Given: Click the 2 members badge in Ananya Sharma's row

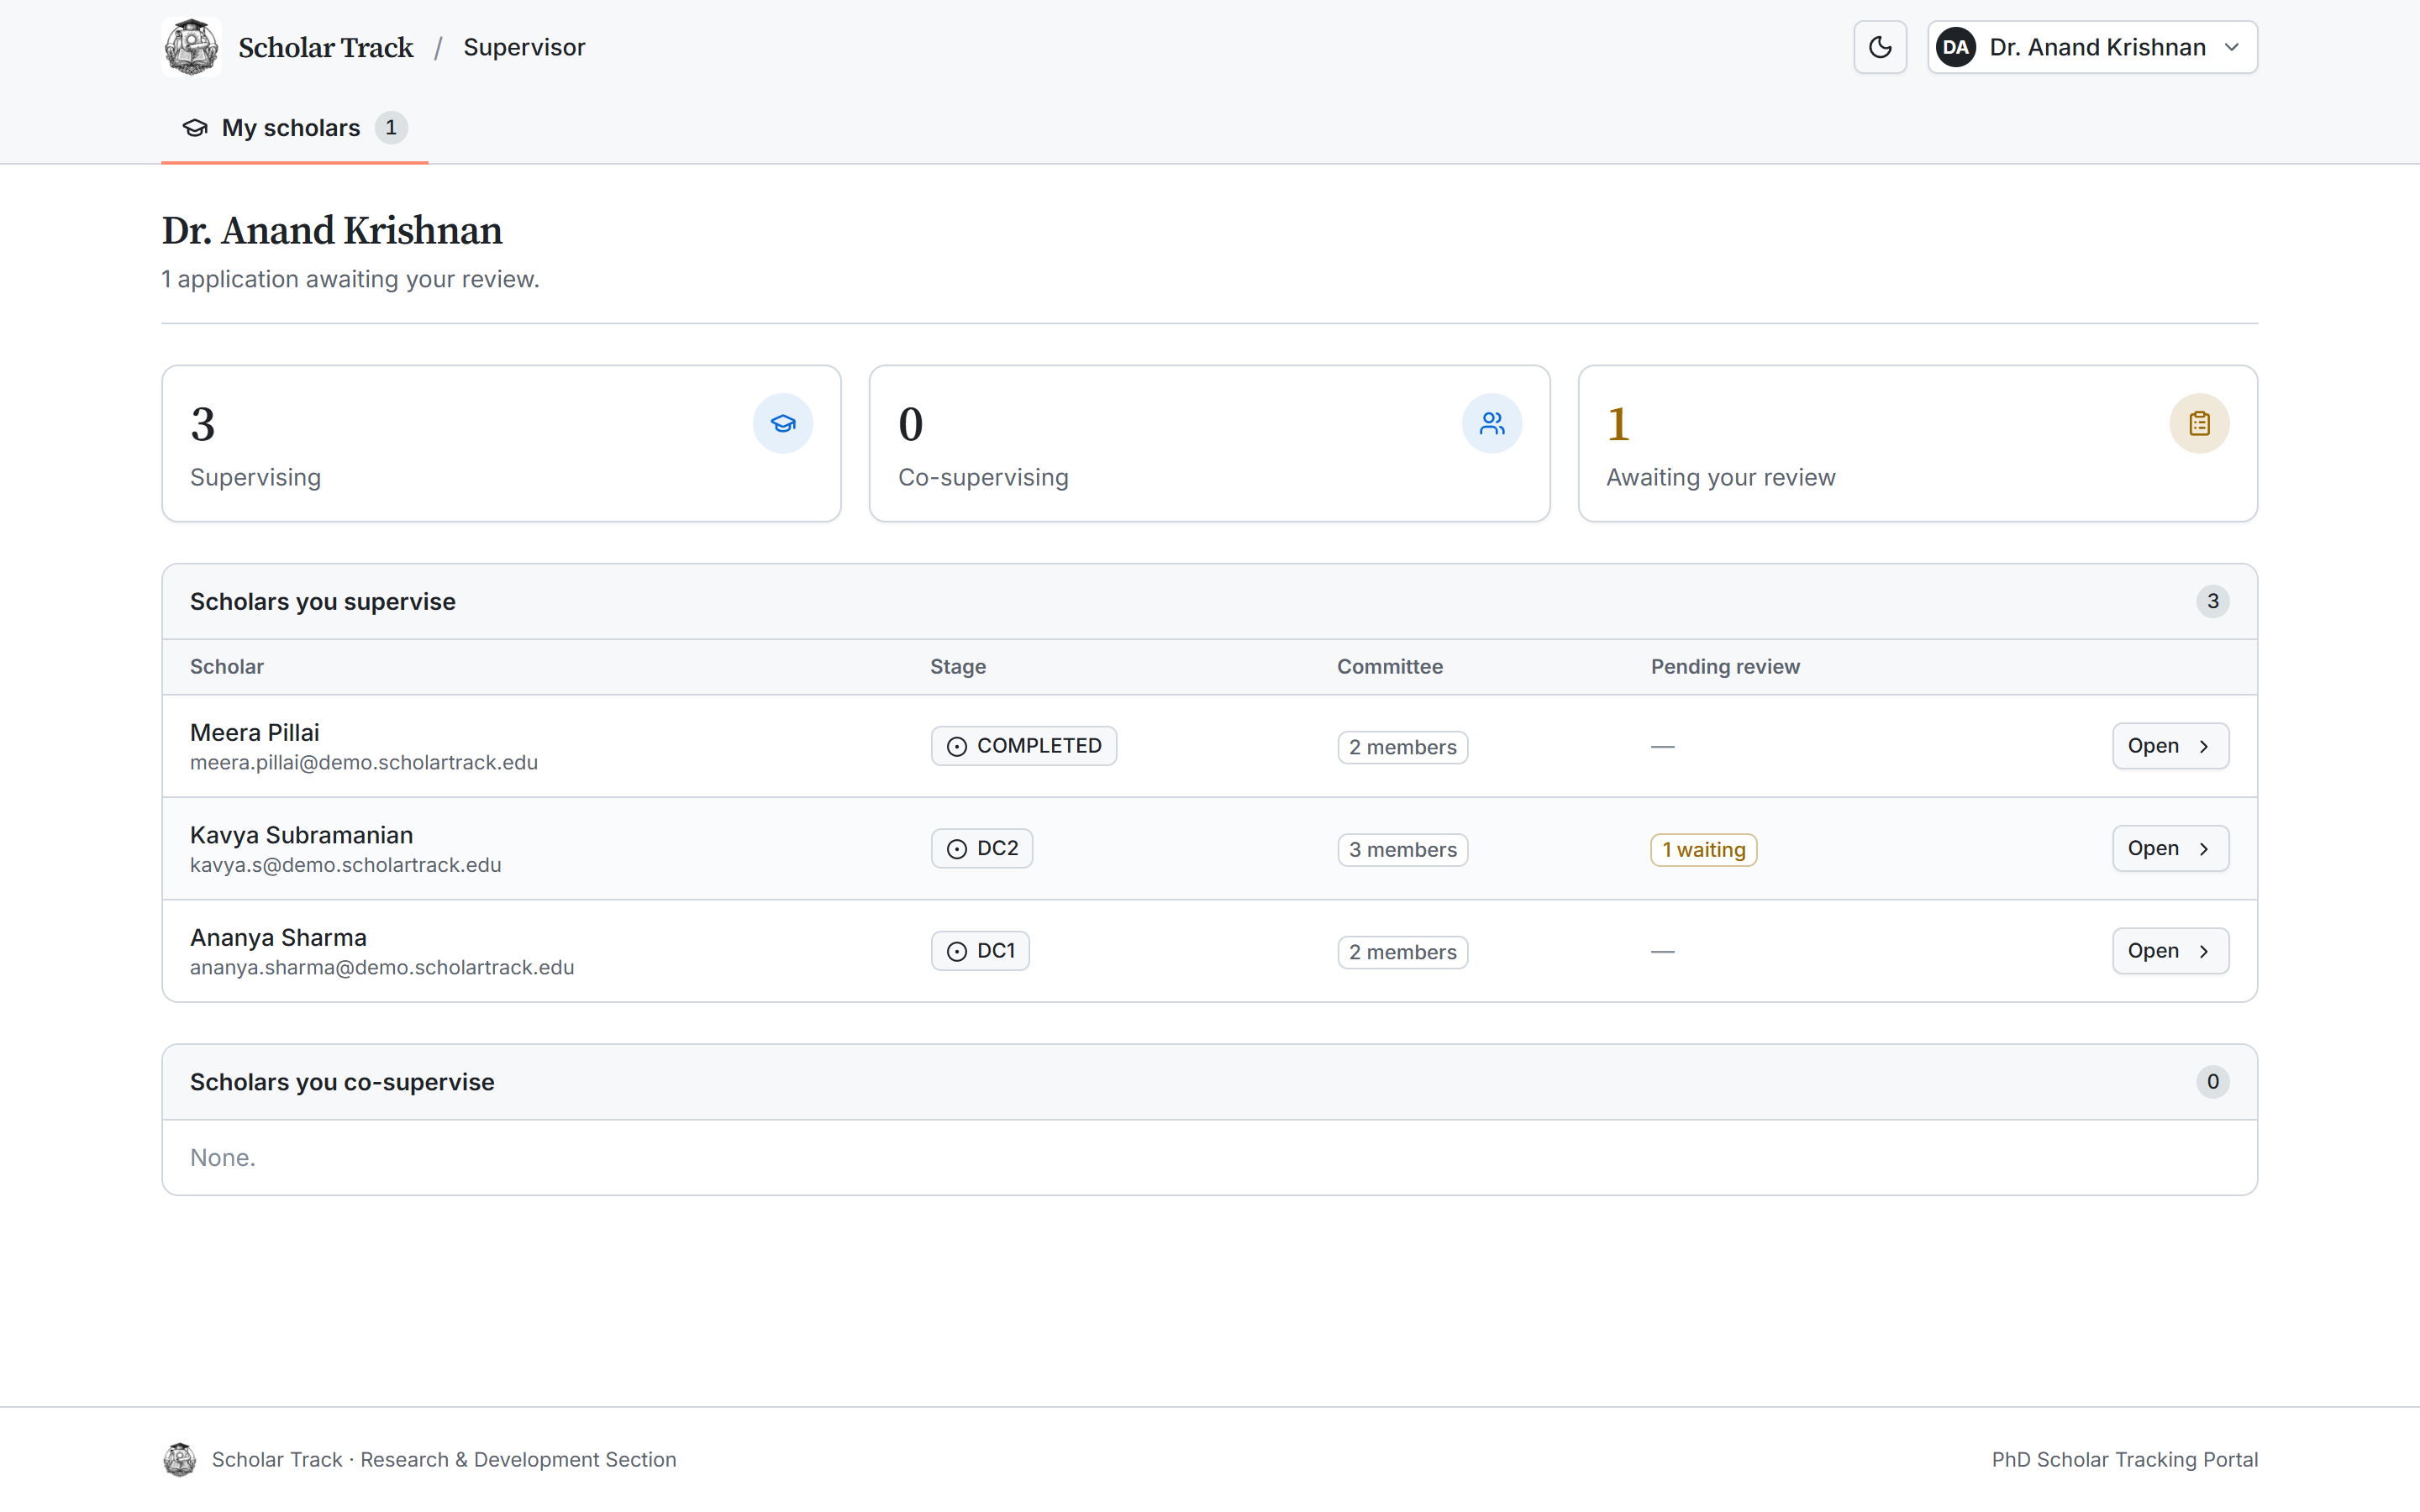Looking at the screenshot, I should click(1402, 952).
